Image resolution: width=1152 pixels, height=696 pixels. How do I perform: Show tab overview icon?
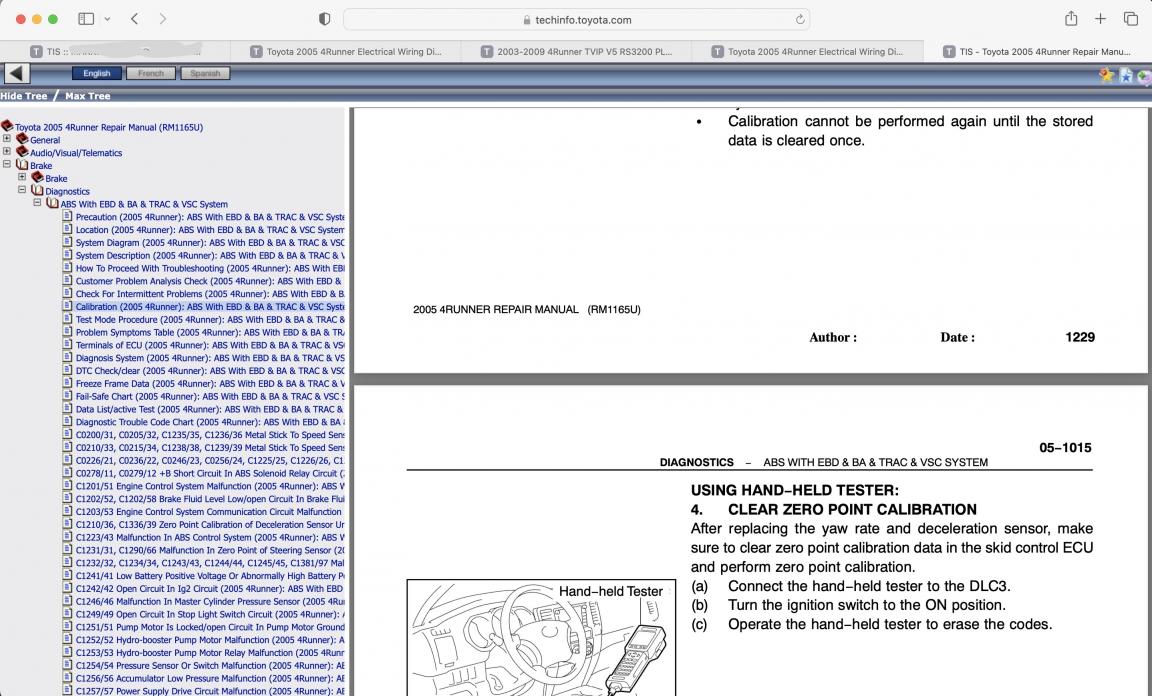(1131, 19)
